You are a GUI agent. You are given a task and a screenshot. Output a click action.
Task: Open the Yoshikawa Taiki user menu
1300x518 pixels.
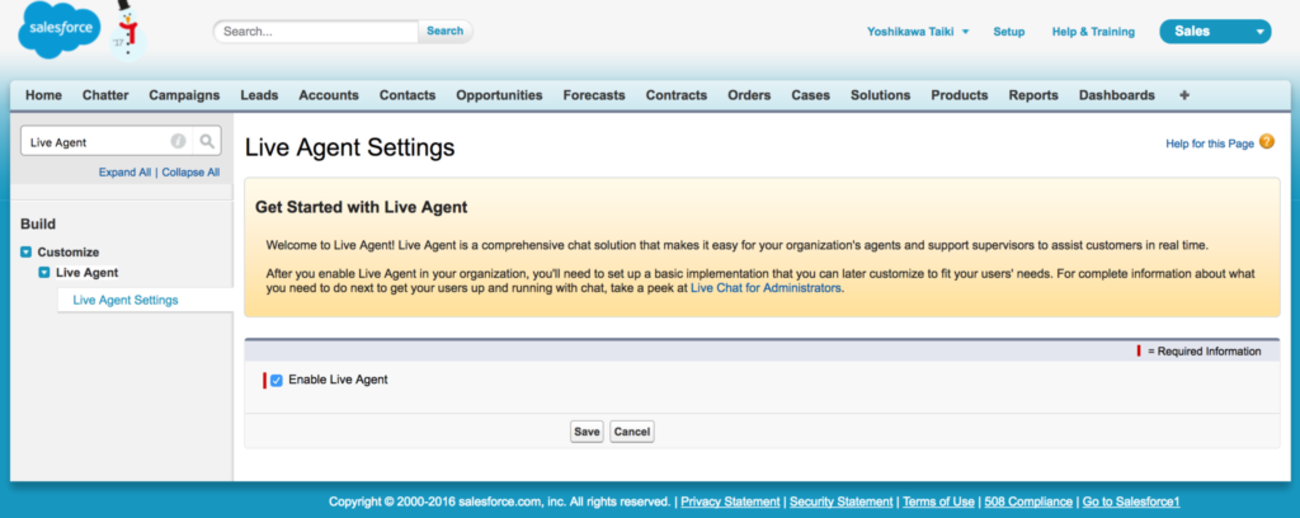(x=918, y=32)
